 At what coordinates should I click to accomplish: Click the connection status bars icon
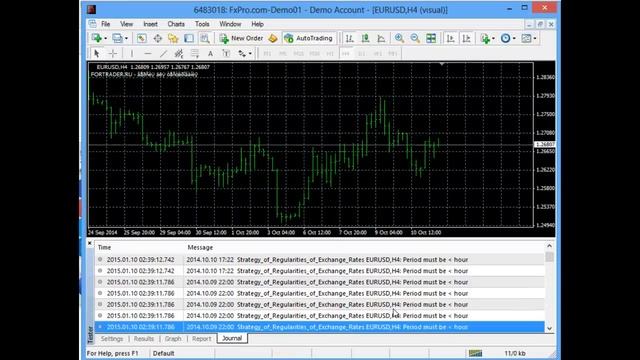tap(475, 353)
